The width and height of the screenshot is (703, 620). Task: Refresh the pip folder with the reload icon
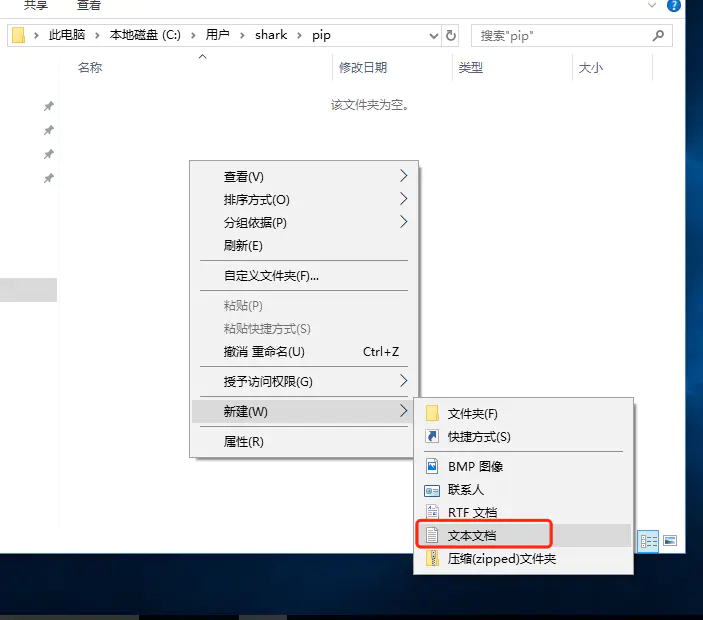pyautogui.click(x=451, y=35)
